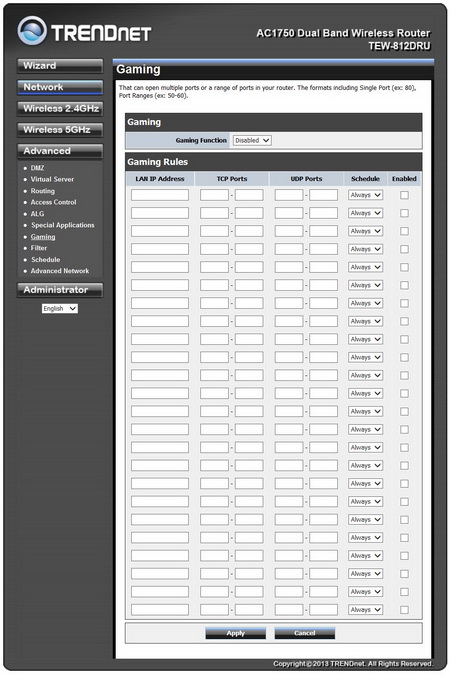450x675 pixels.
Task: Click the TEW-812DRU model text
Action: coord(399,46)
